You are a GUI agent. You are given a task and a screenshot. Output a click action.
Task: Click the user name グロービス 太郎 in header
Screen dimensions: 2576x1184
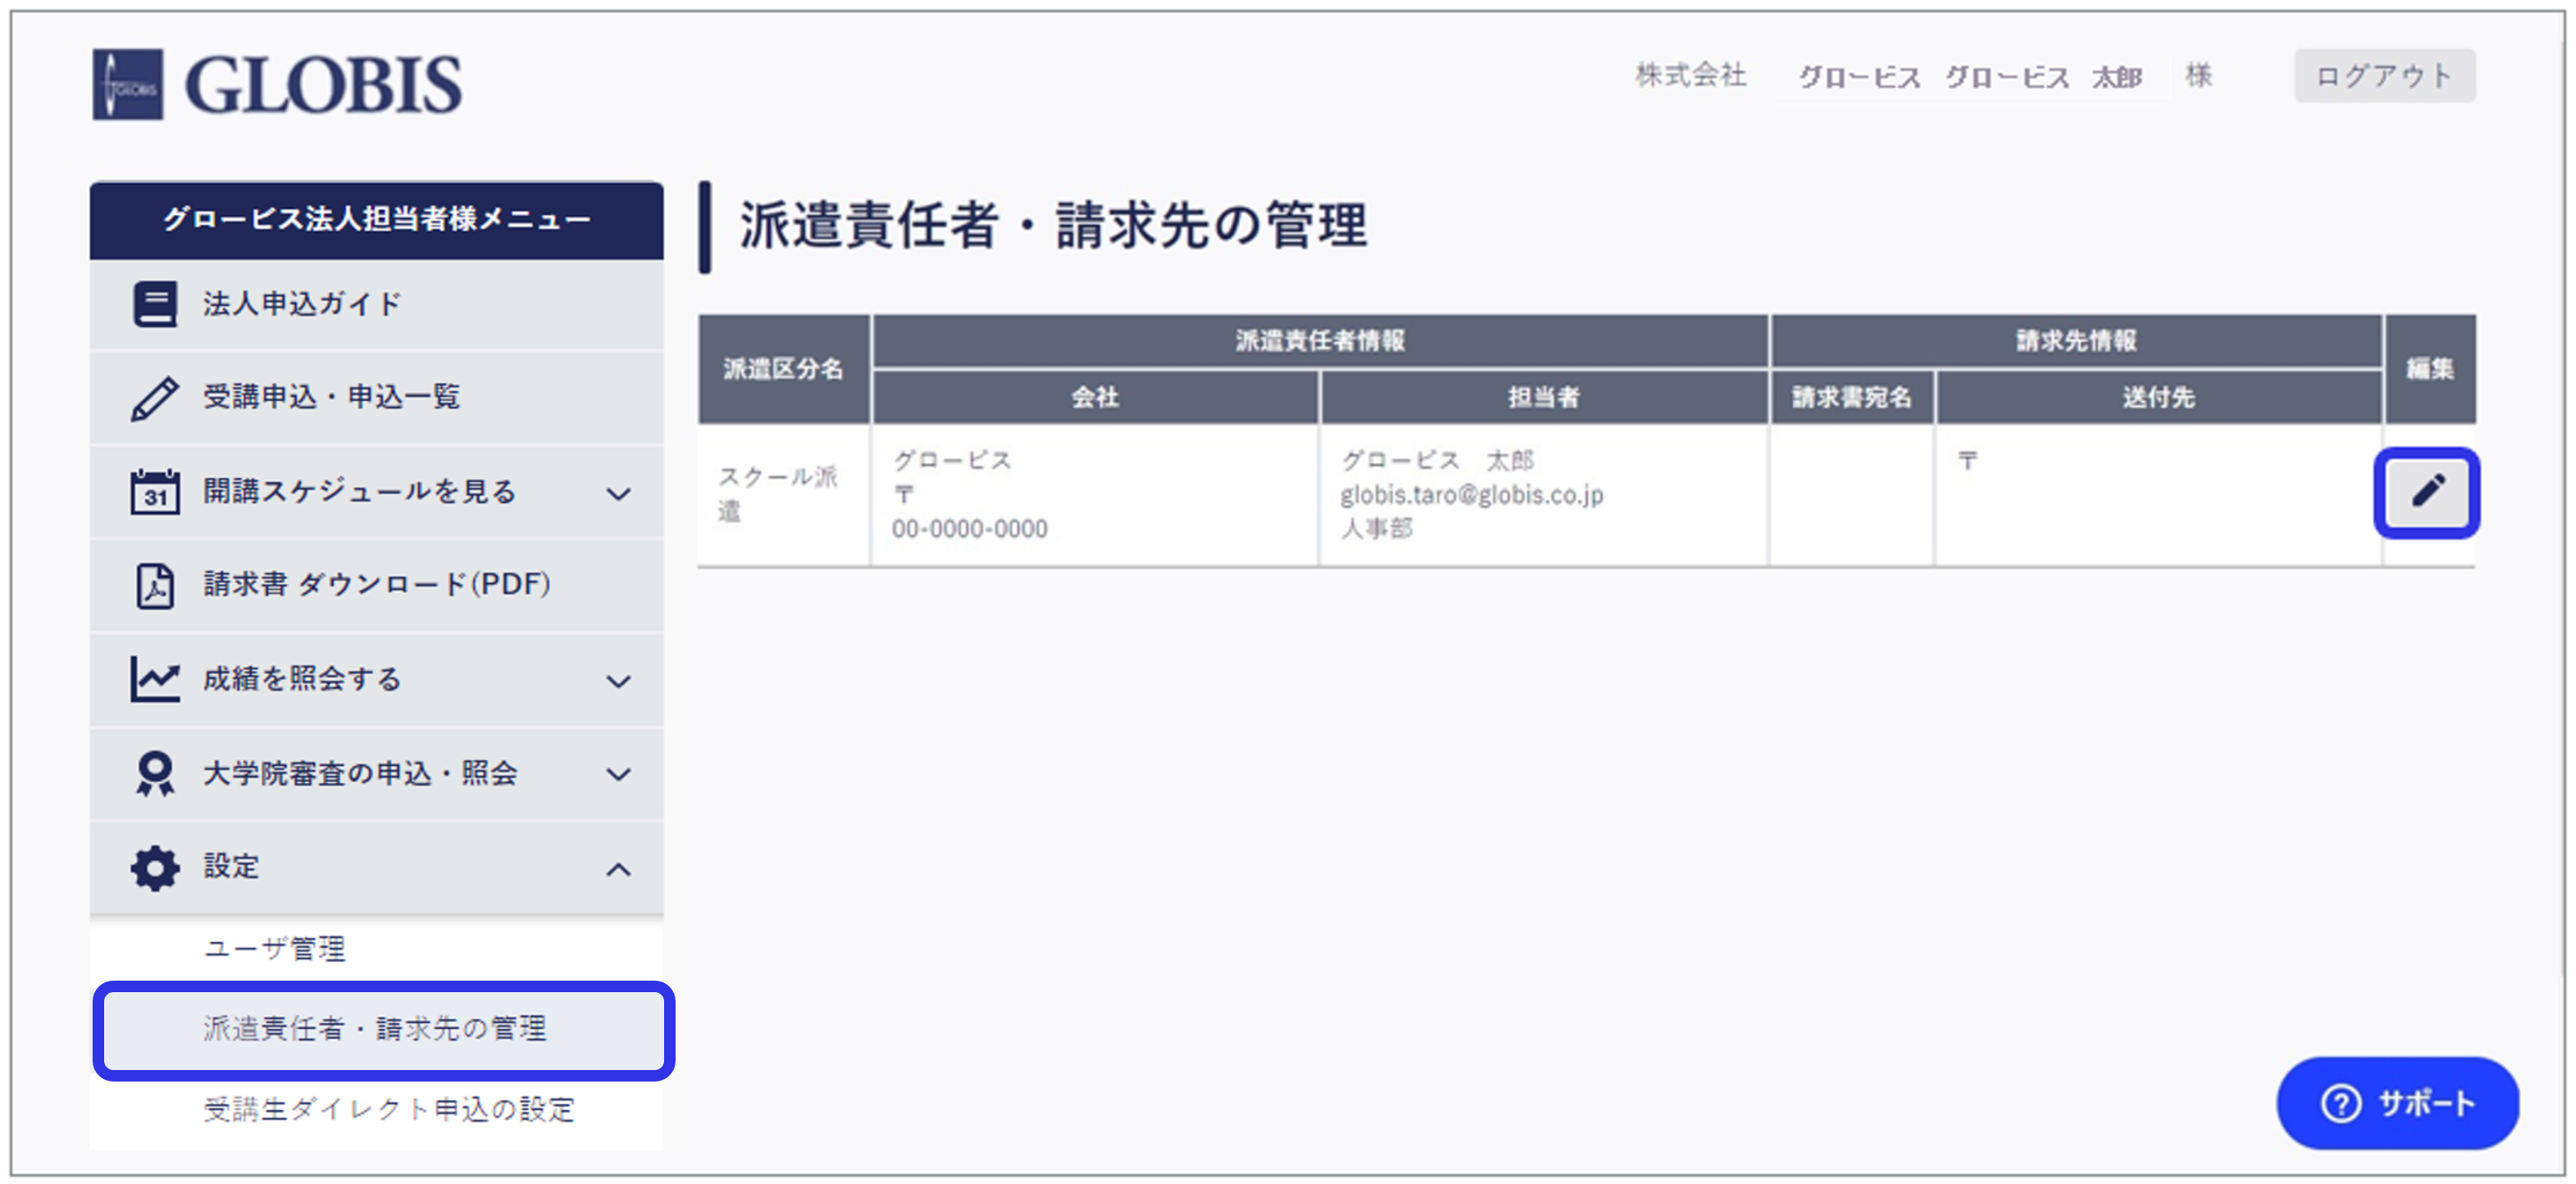click(x=2043, y=77)
